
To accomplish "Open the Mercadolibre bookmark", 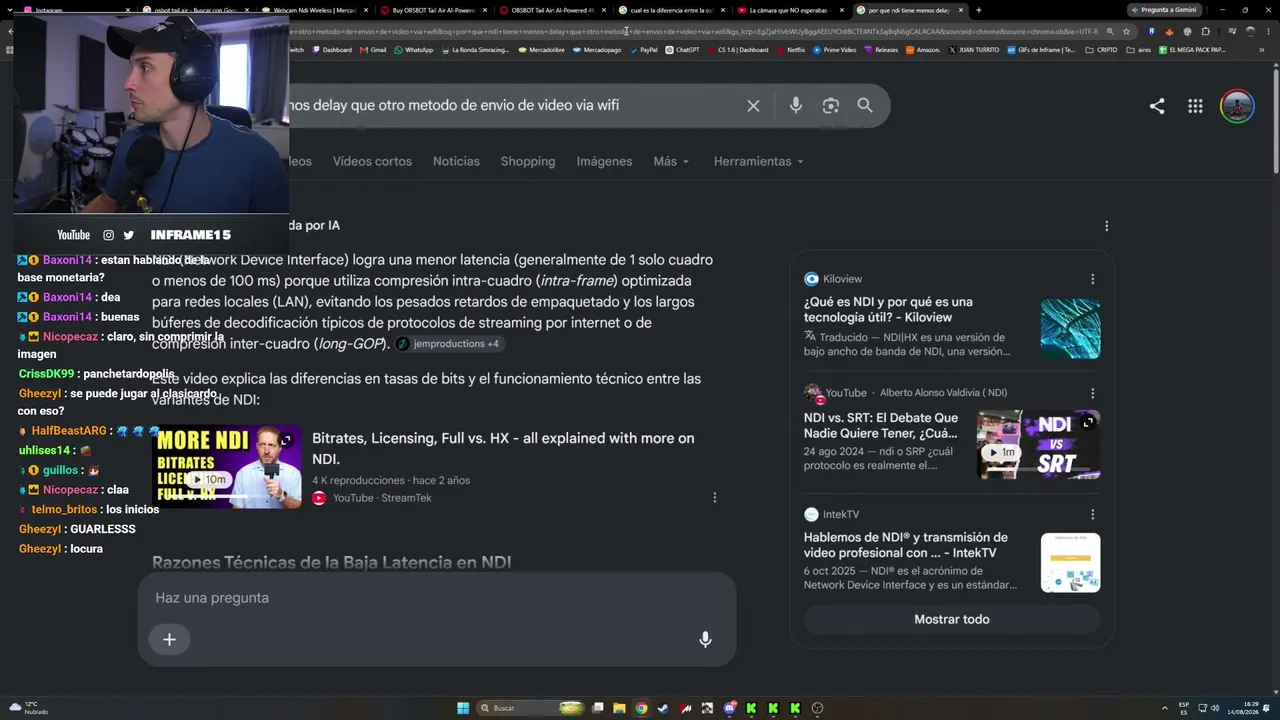I will [542, 50].
